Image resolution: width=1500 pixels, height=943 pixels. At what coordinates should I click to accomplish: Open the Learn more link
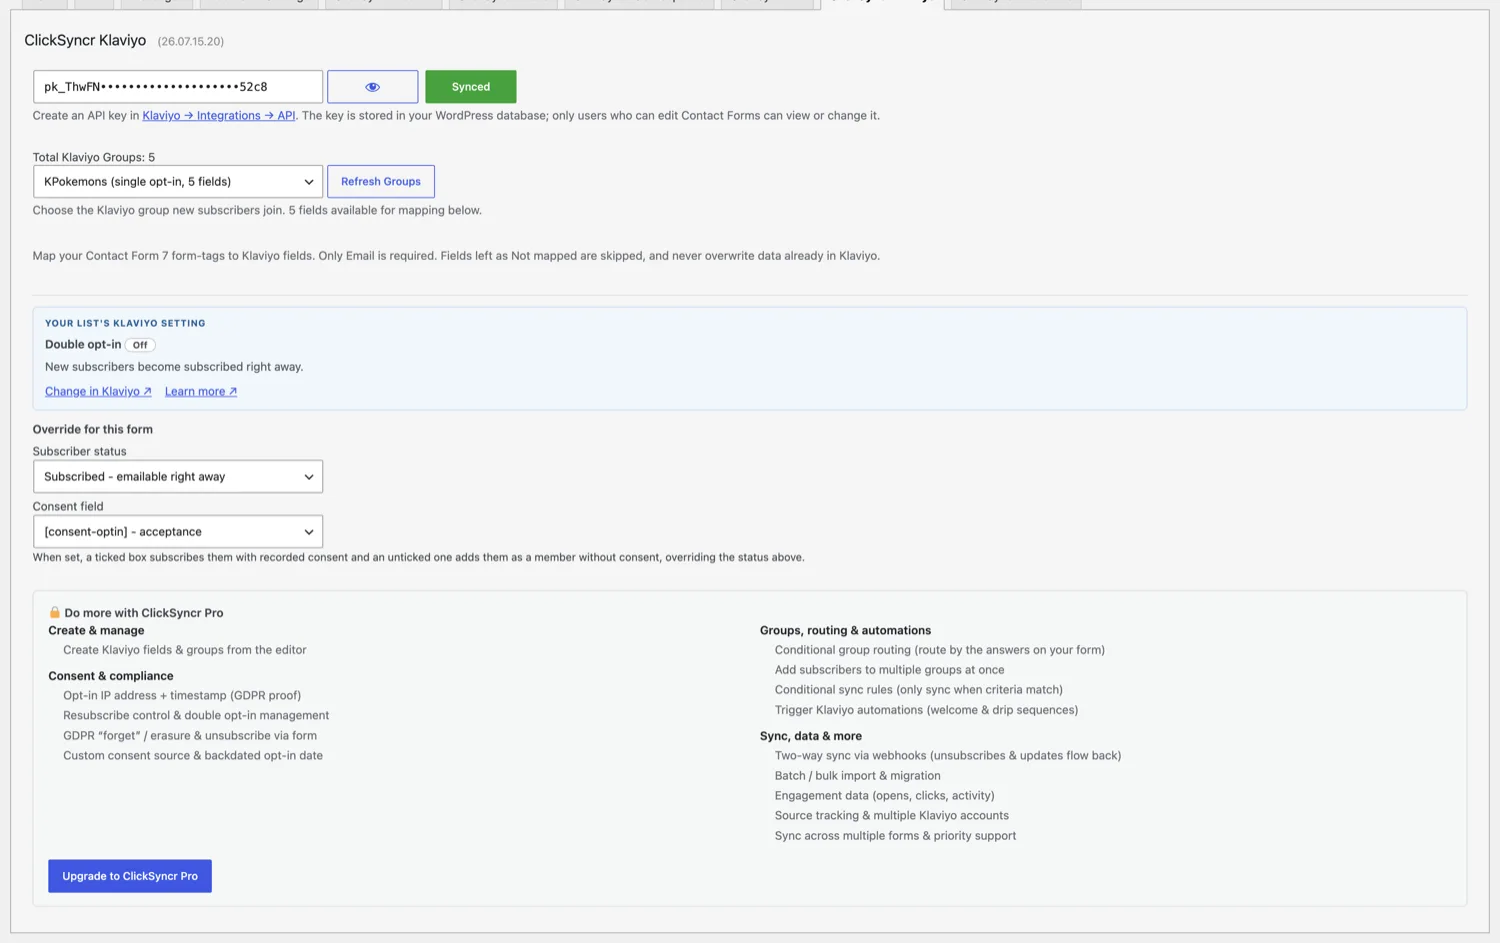pyautogui.click(x=201, y=392)
